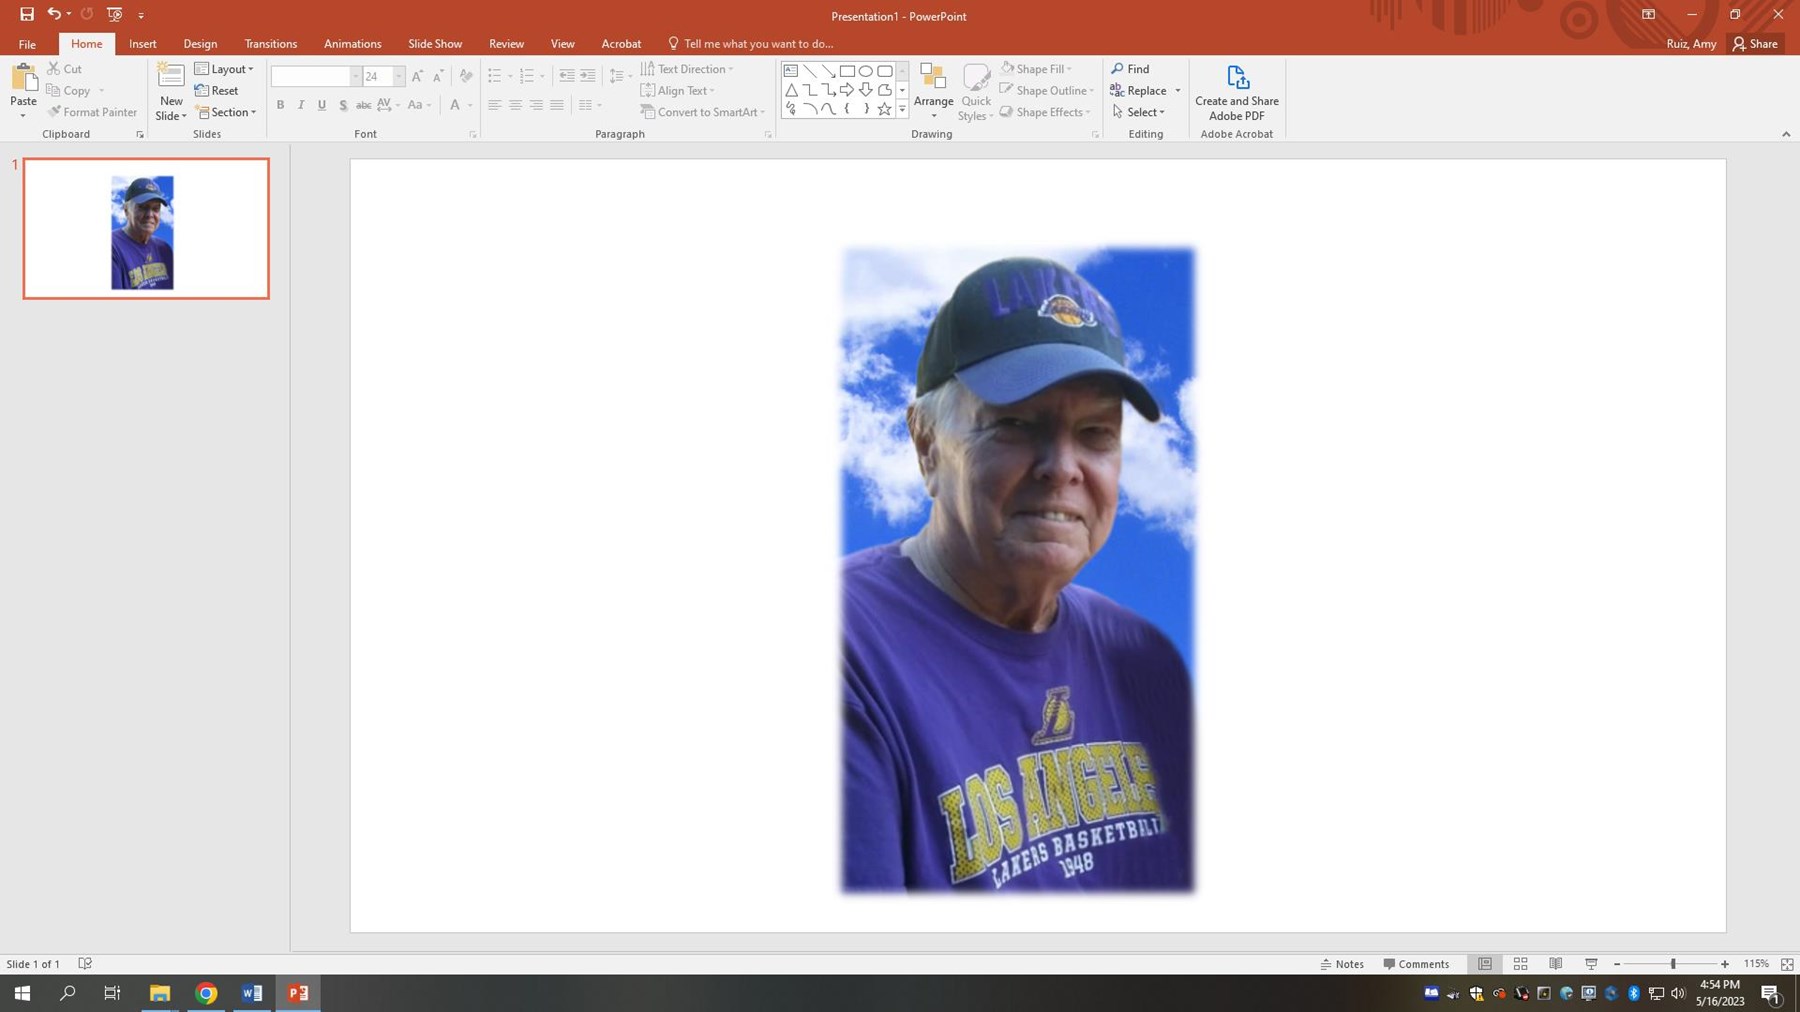Toggle the Comments pane

1416,964
